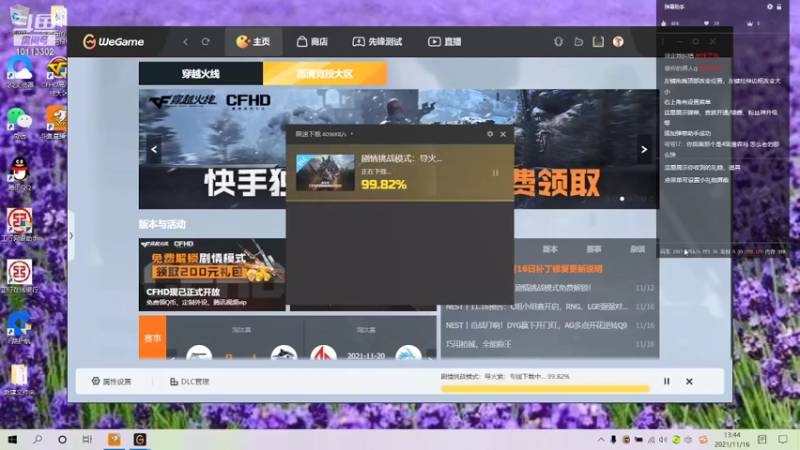Open Windows notification center
The image size is (800, 450).
[x=783, y=439]
